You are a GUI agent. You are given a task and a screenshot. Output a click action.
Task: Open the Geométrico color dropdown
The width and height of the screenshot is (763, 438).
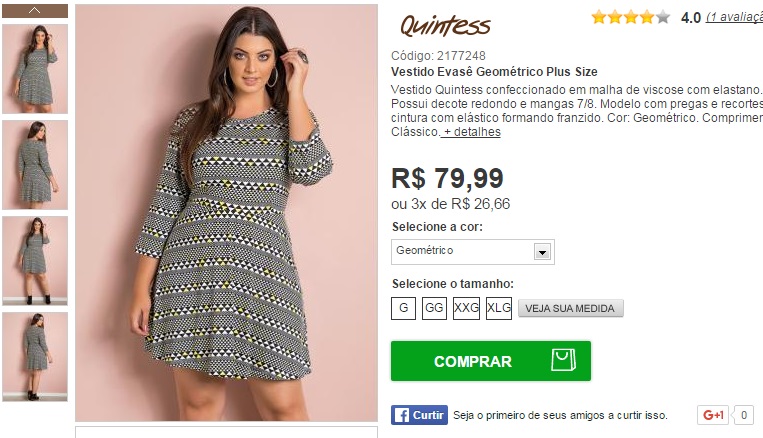click(472, 252)
